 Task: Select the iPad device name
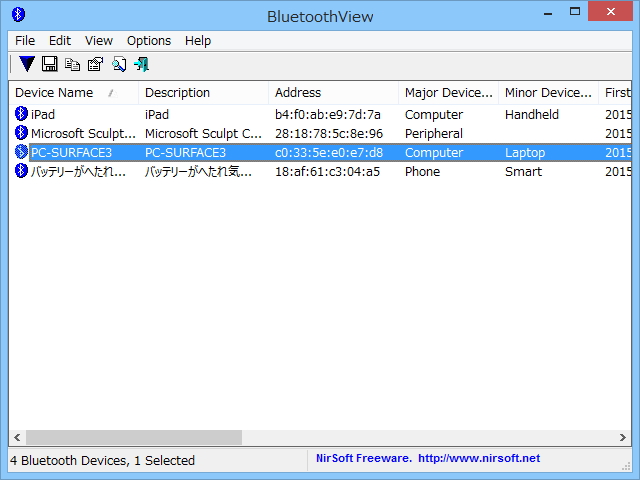43,114
